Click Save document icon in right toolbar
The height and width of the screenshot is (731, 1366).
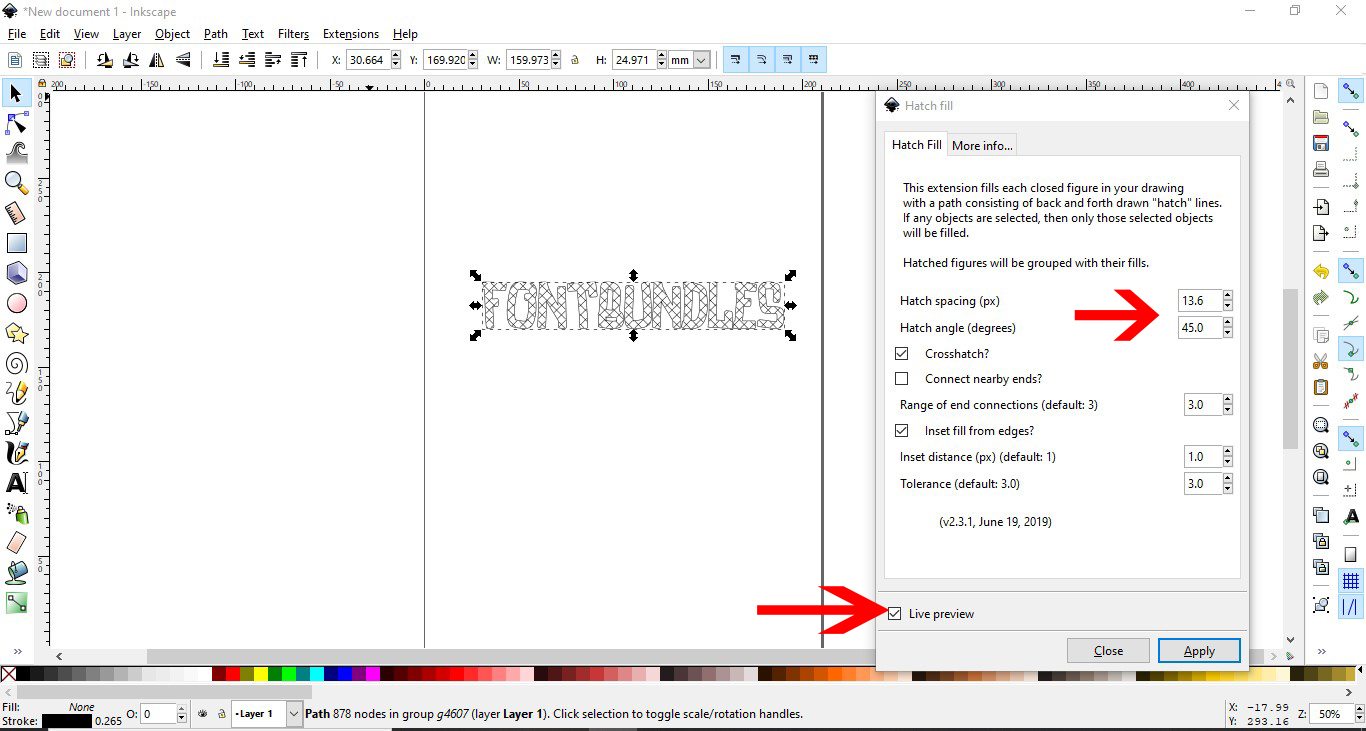point(1321,143)
